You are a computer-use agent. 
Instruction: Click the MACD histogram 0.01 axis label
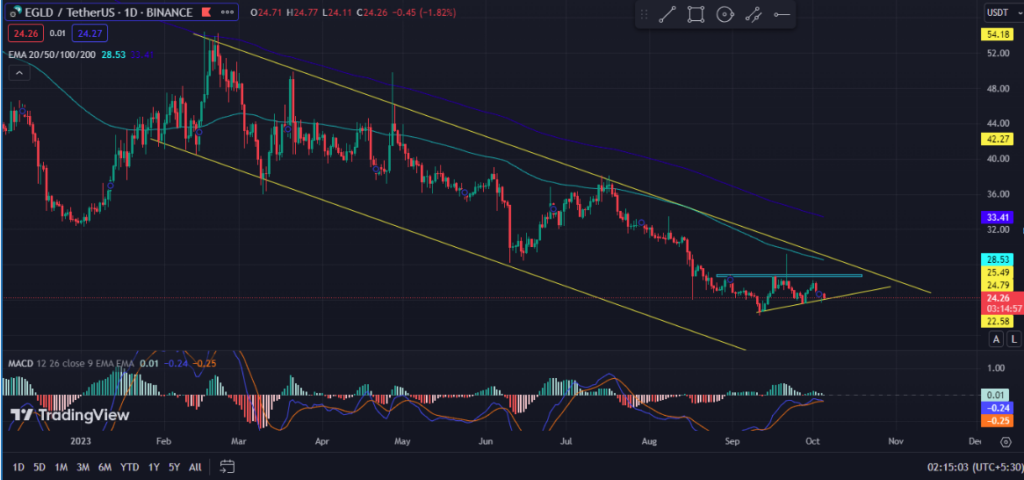coord(995,394)
